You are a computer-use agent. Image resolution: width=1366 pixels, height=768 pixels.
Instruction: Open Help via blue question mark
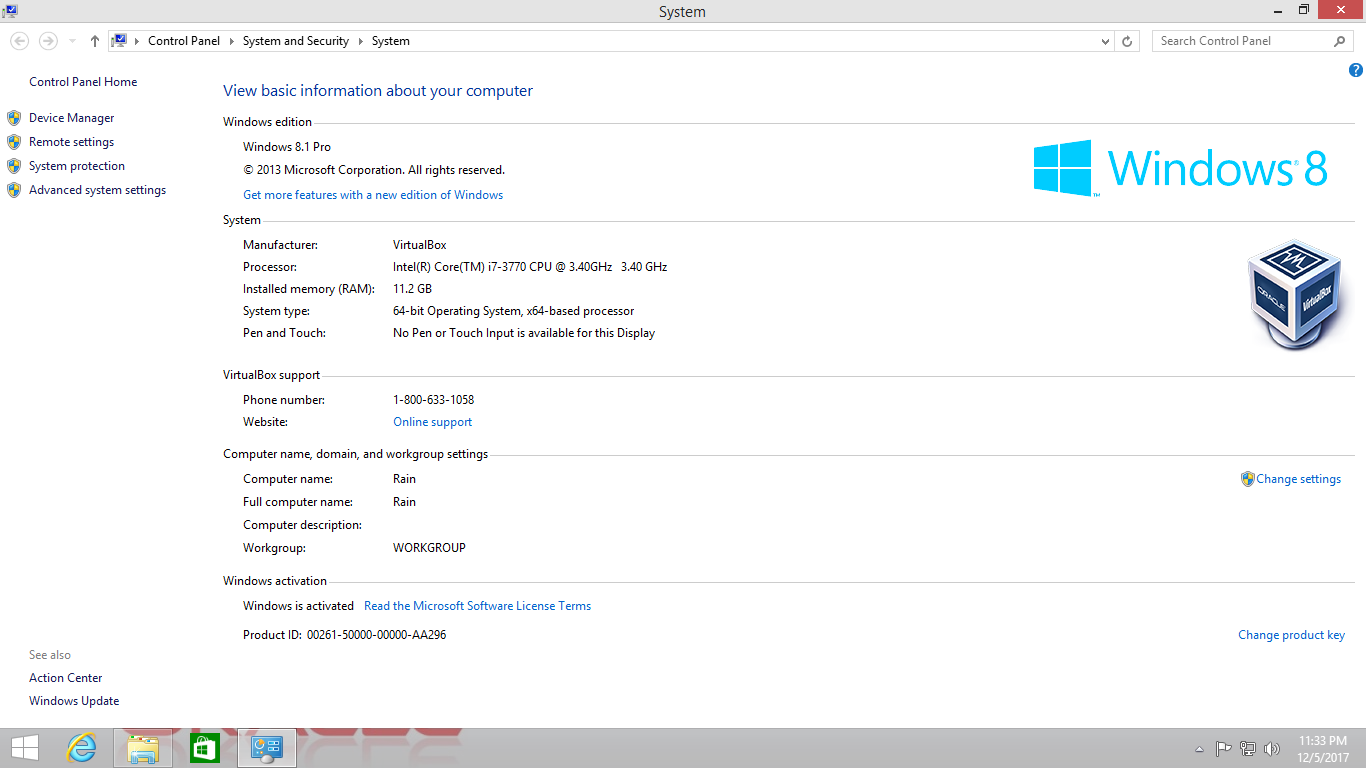[x=1356, y=70]
